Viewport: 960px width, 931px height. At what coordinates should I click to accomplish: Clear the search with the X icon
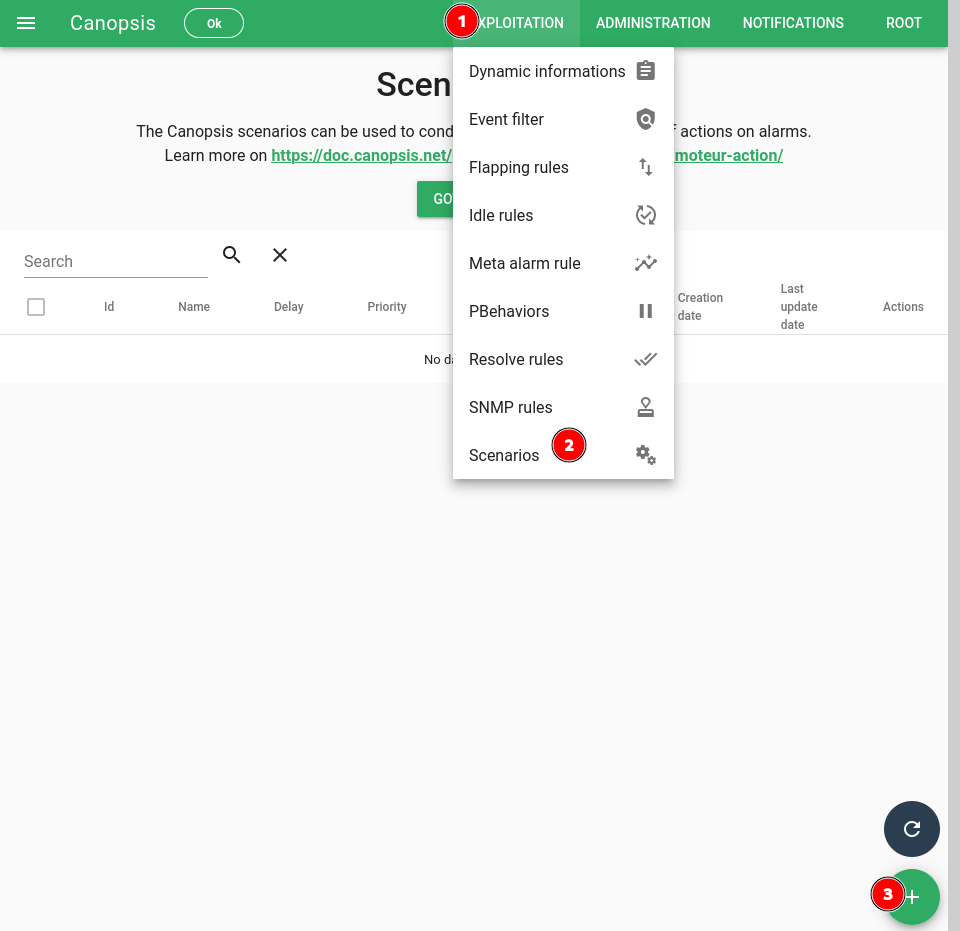280,255
